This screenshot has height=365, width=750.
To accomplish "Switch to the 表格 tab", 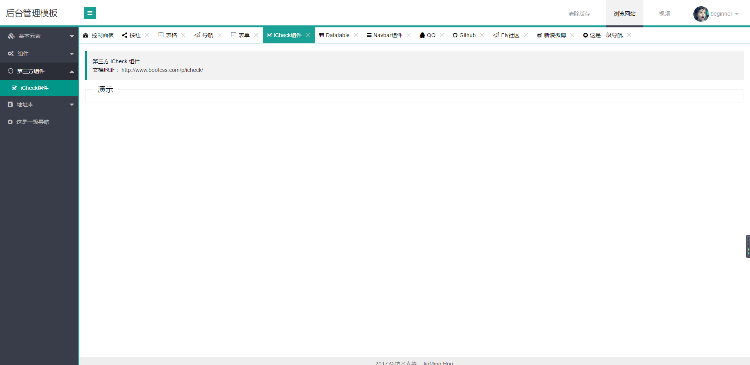I will click(172, 35).
